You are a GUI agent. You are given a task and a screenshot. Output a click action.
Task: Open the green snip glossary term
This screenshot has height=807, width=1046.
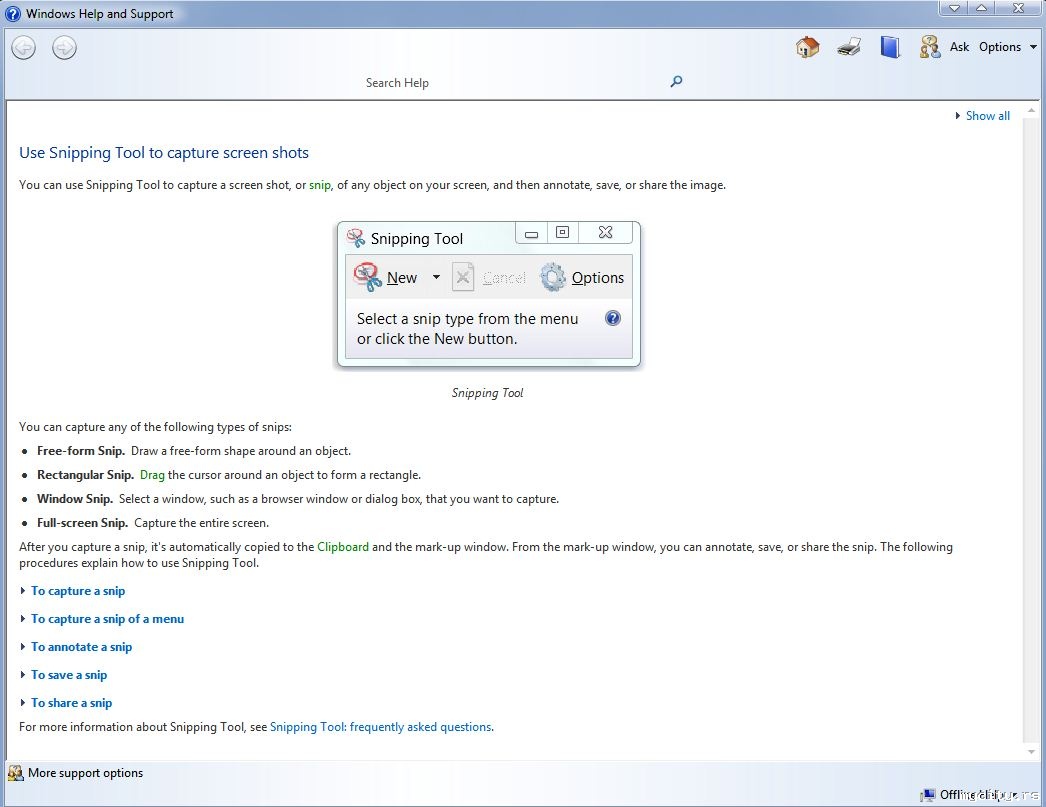point(320,185)
